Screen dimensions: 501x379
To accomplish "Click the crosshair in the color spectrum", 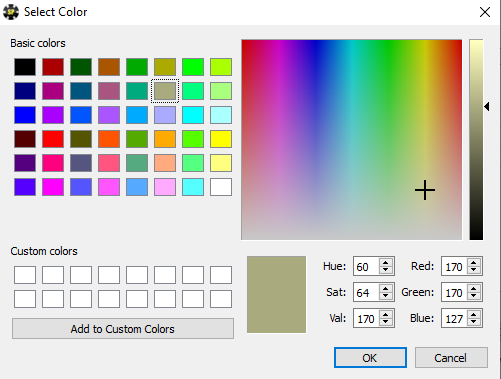I will pos(425,190).
